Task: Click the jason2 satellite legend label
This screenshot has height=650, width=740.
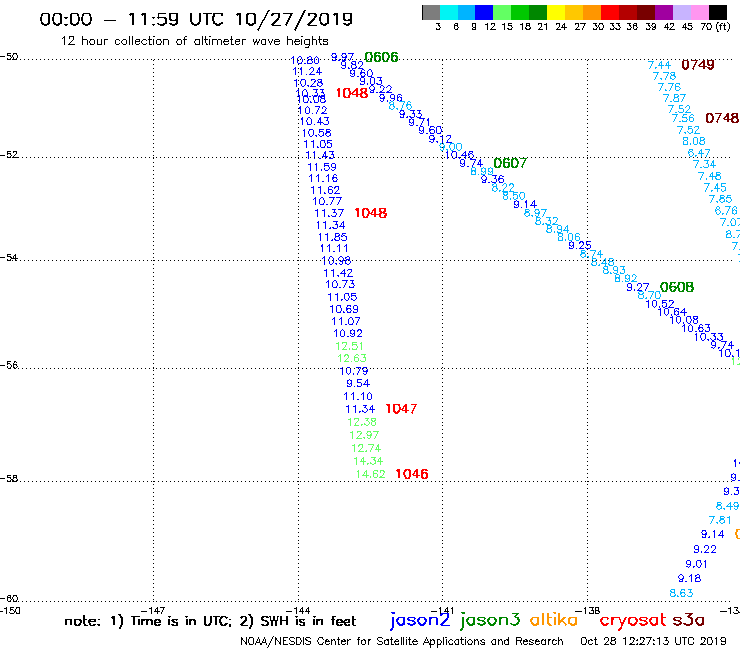Action: 420,620
